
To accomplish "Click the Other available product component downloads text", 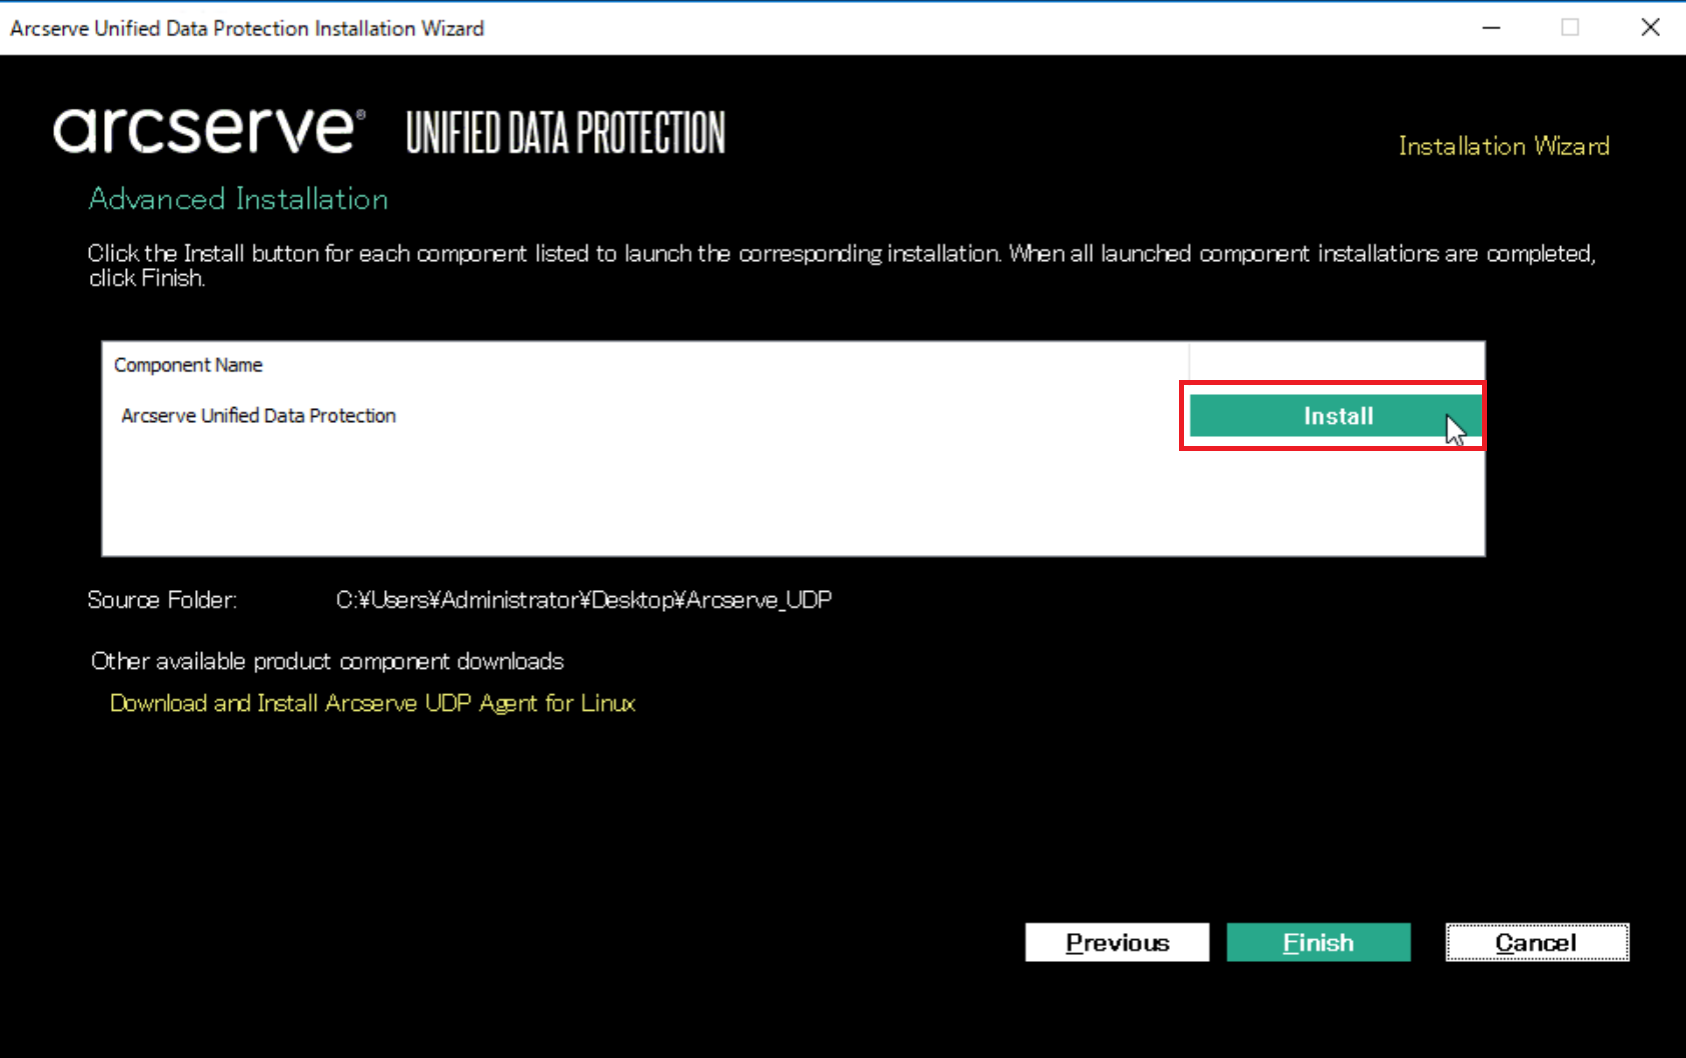I will click(x=327, y=661).
